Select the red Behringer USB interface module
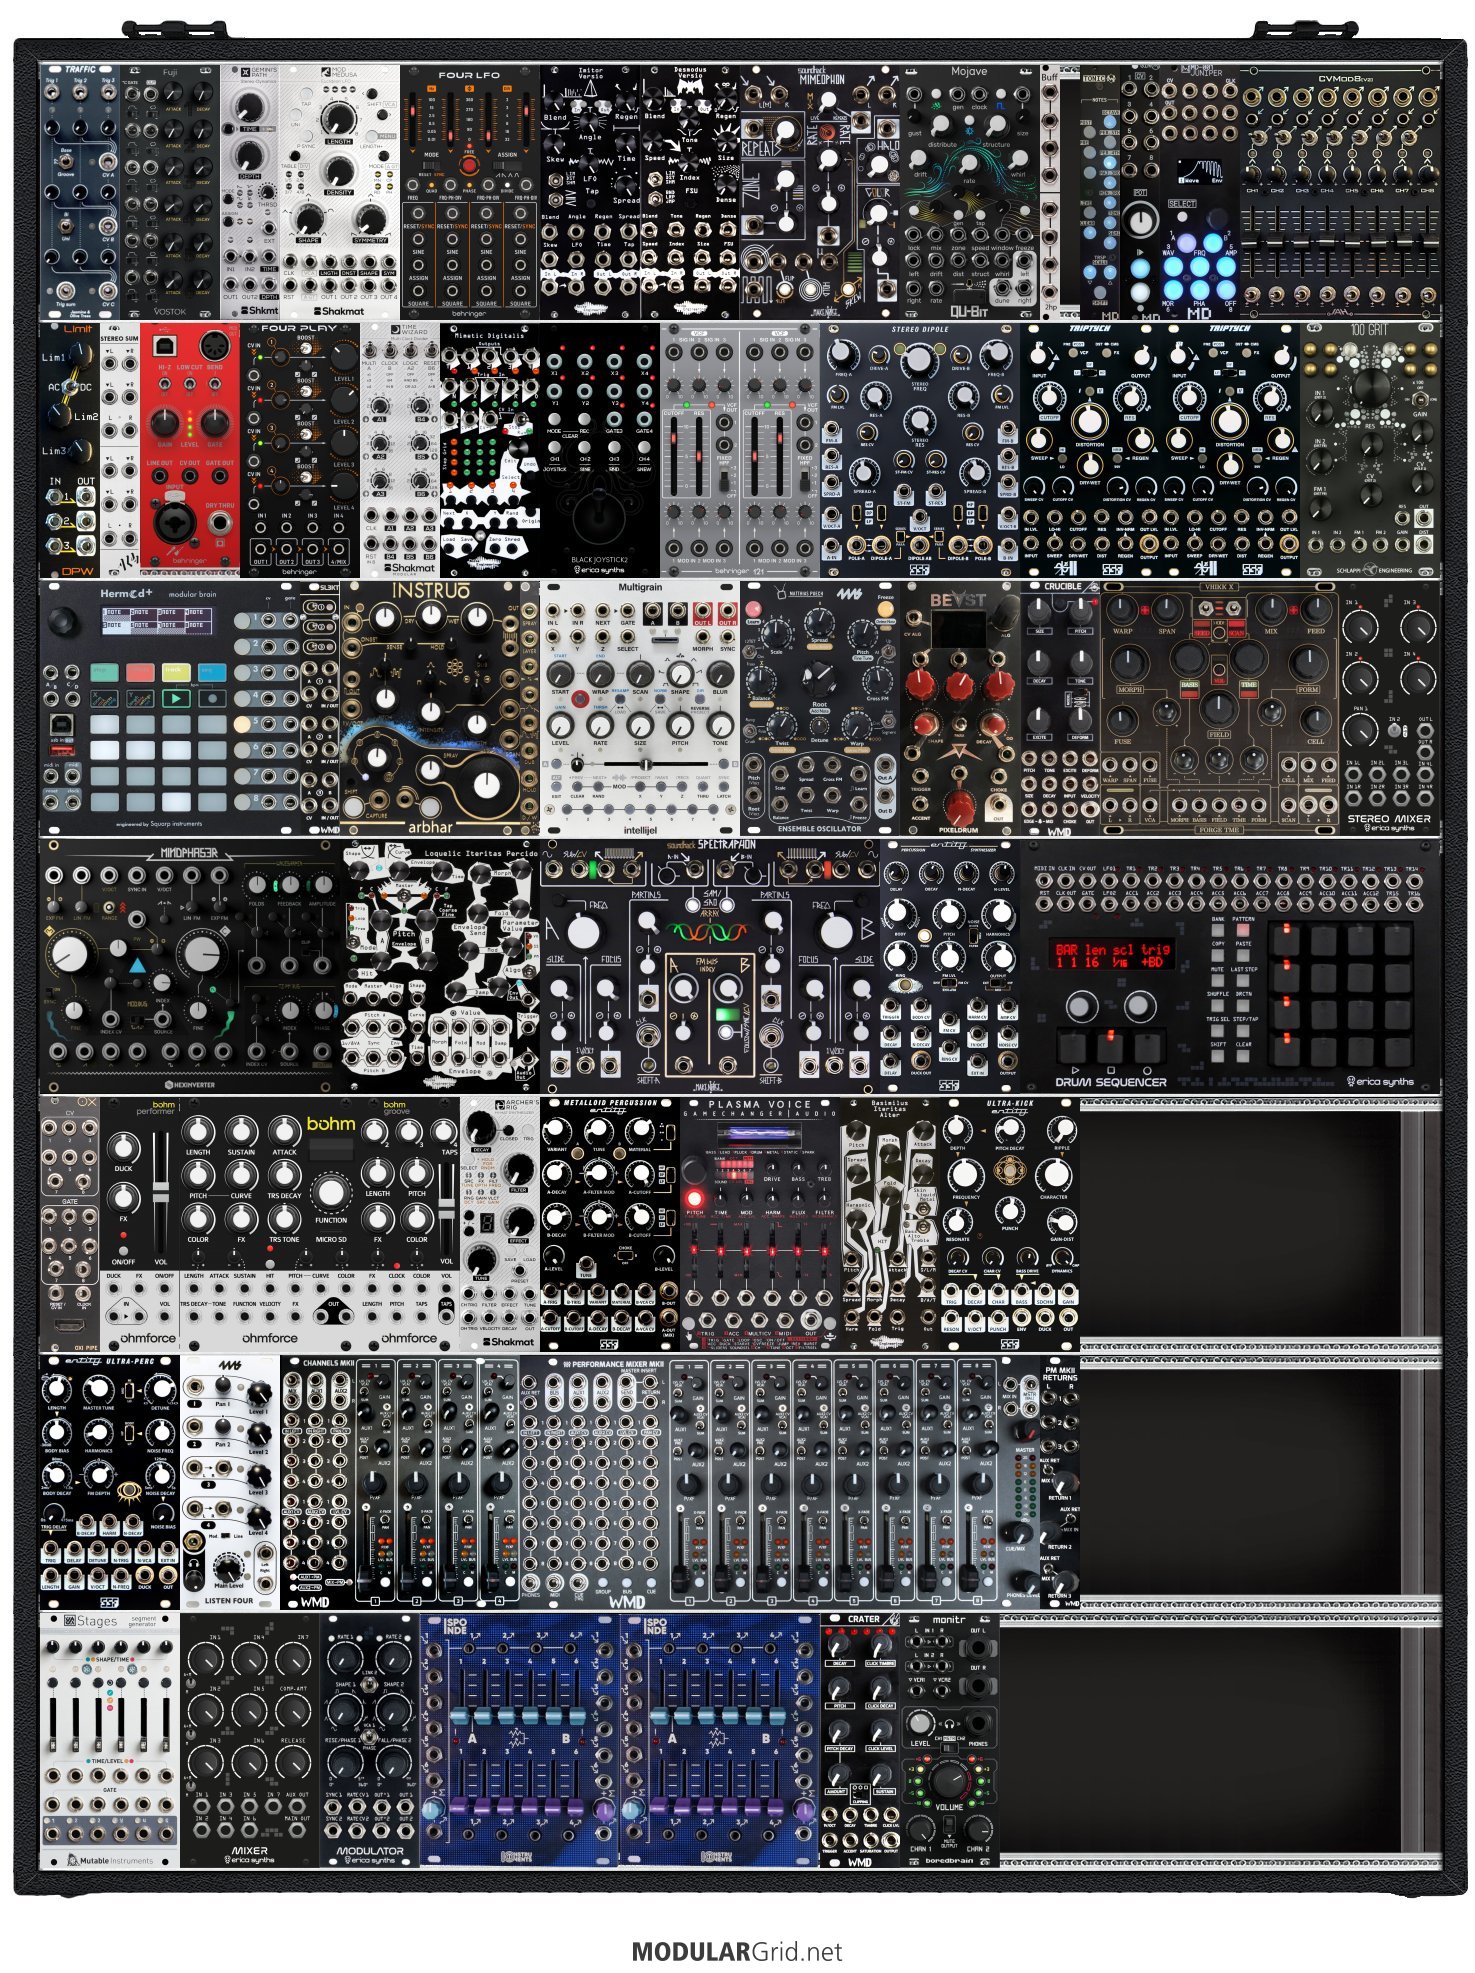1475x1973 pixels. [190, 449]
